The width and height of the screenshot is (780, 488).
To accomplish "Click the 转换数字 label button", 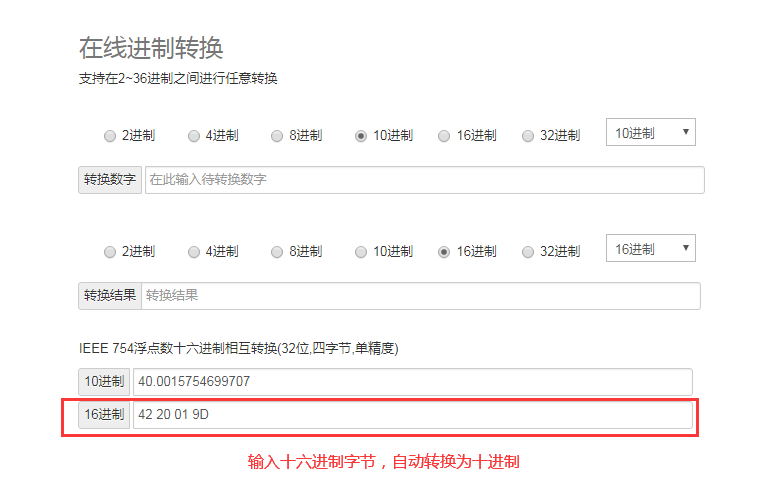I will click(x=110, y=180).
